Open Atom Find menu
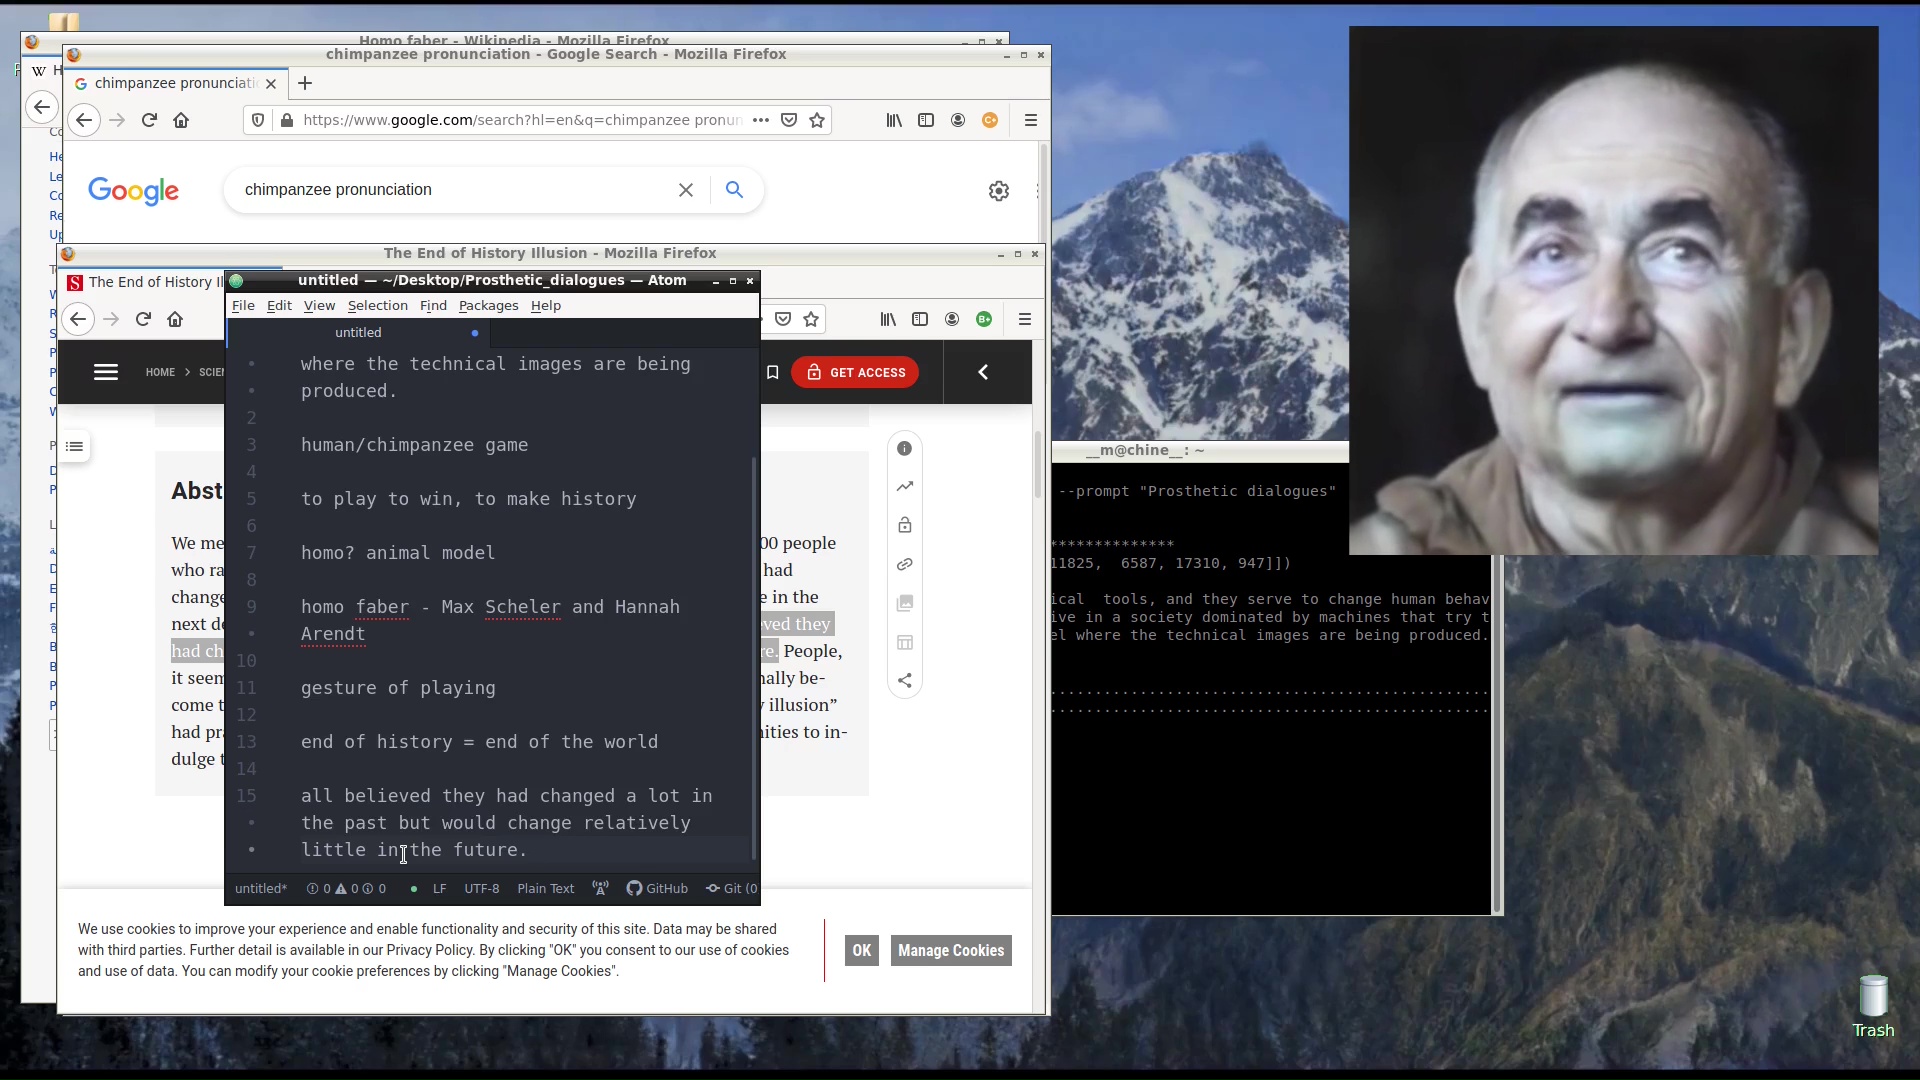 (x=433, y=306)
